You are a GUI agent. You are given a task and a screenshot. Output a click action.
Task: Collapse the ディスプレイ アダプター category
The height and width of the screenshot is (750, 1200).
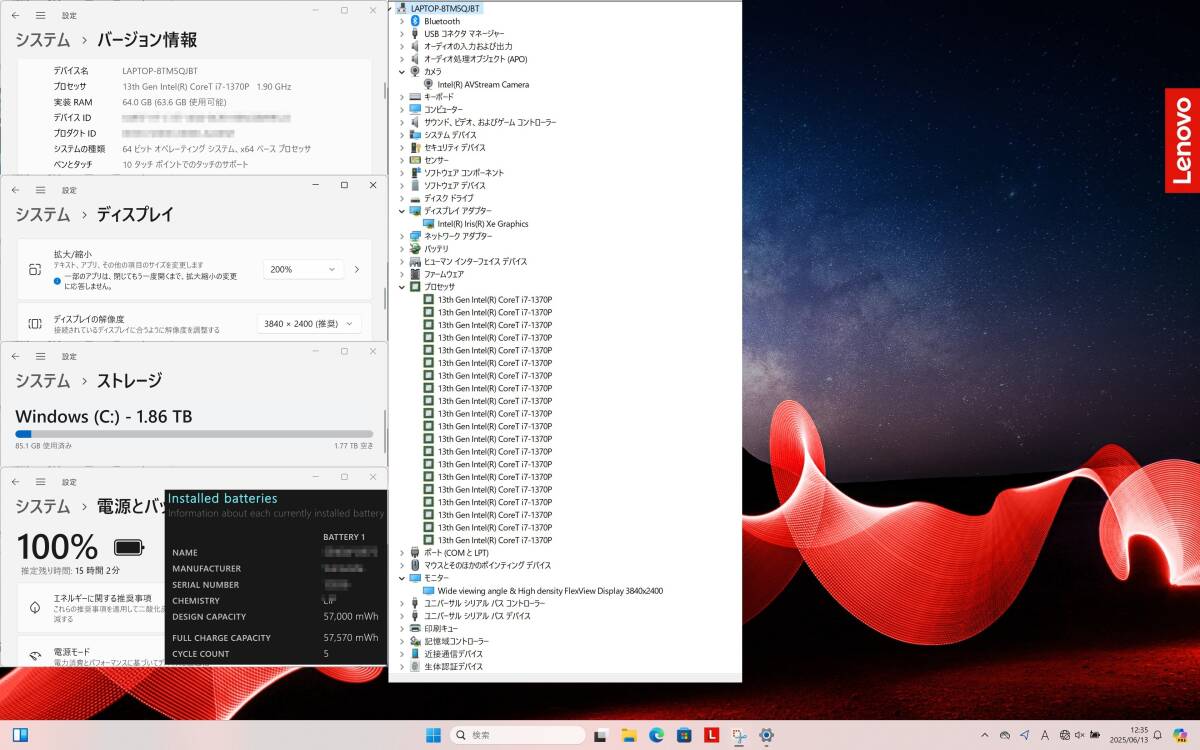coord(402,211)
